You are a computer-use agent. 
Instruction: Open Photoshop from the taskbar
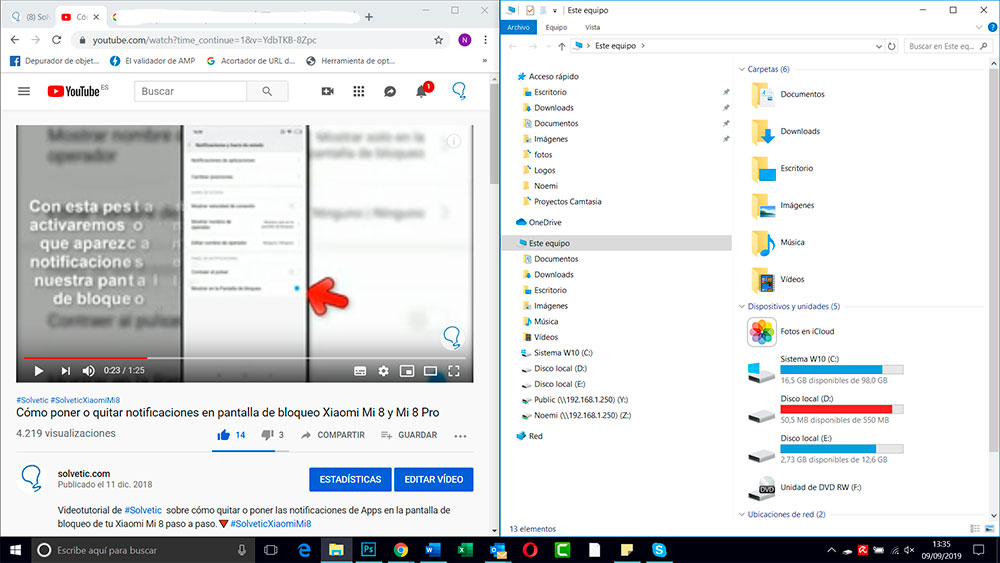[369, 550]
